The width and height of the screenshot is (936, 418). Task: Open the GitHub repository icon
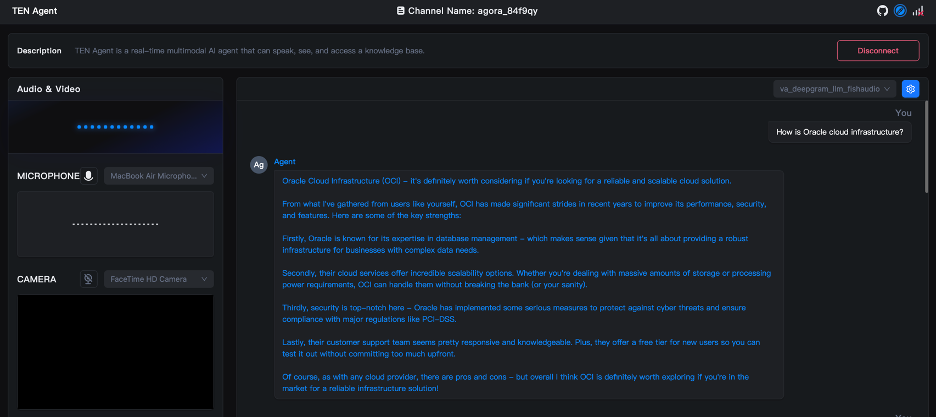coord(883,10)
